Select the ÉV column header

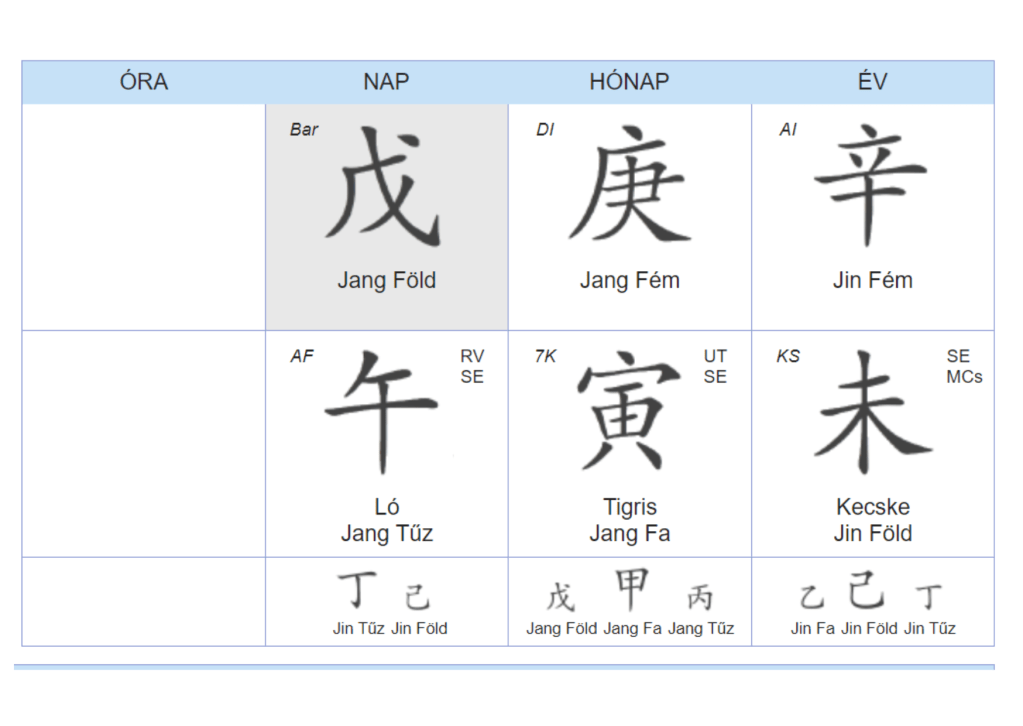coord(872,82)
